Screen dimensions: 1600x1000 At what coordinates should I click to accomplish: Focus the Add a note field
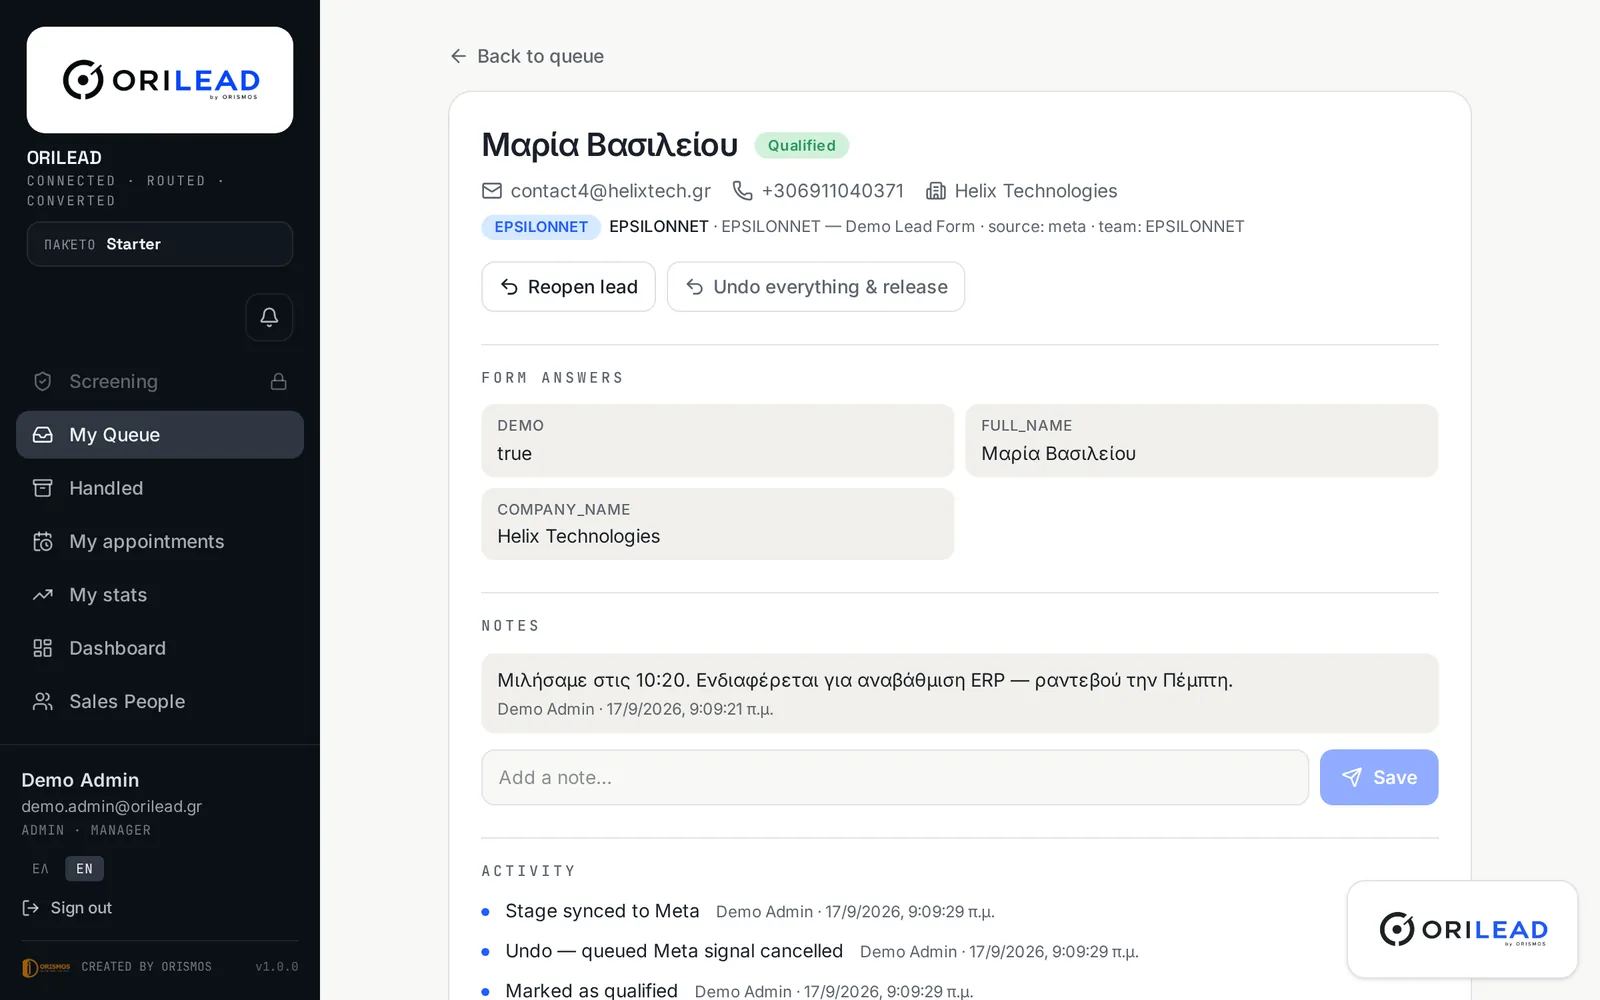895,777
